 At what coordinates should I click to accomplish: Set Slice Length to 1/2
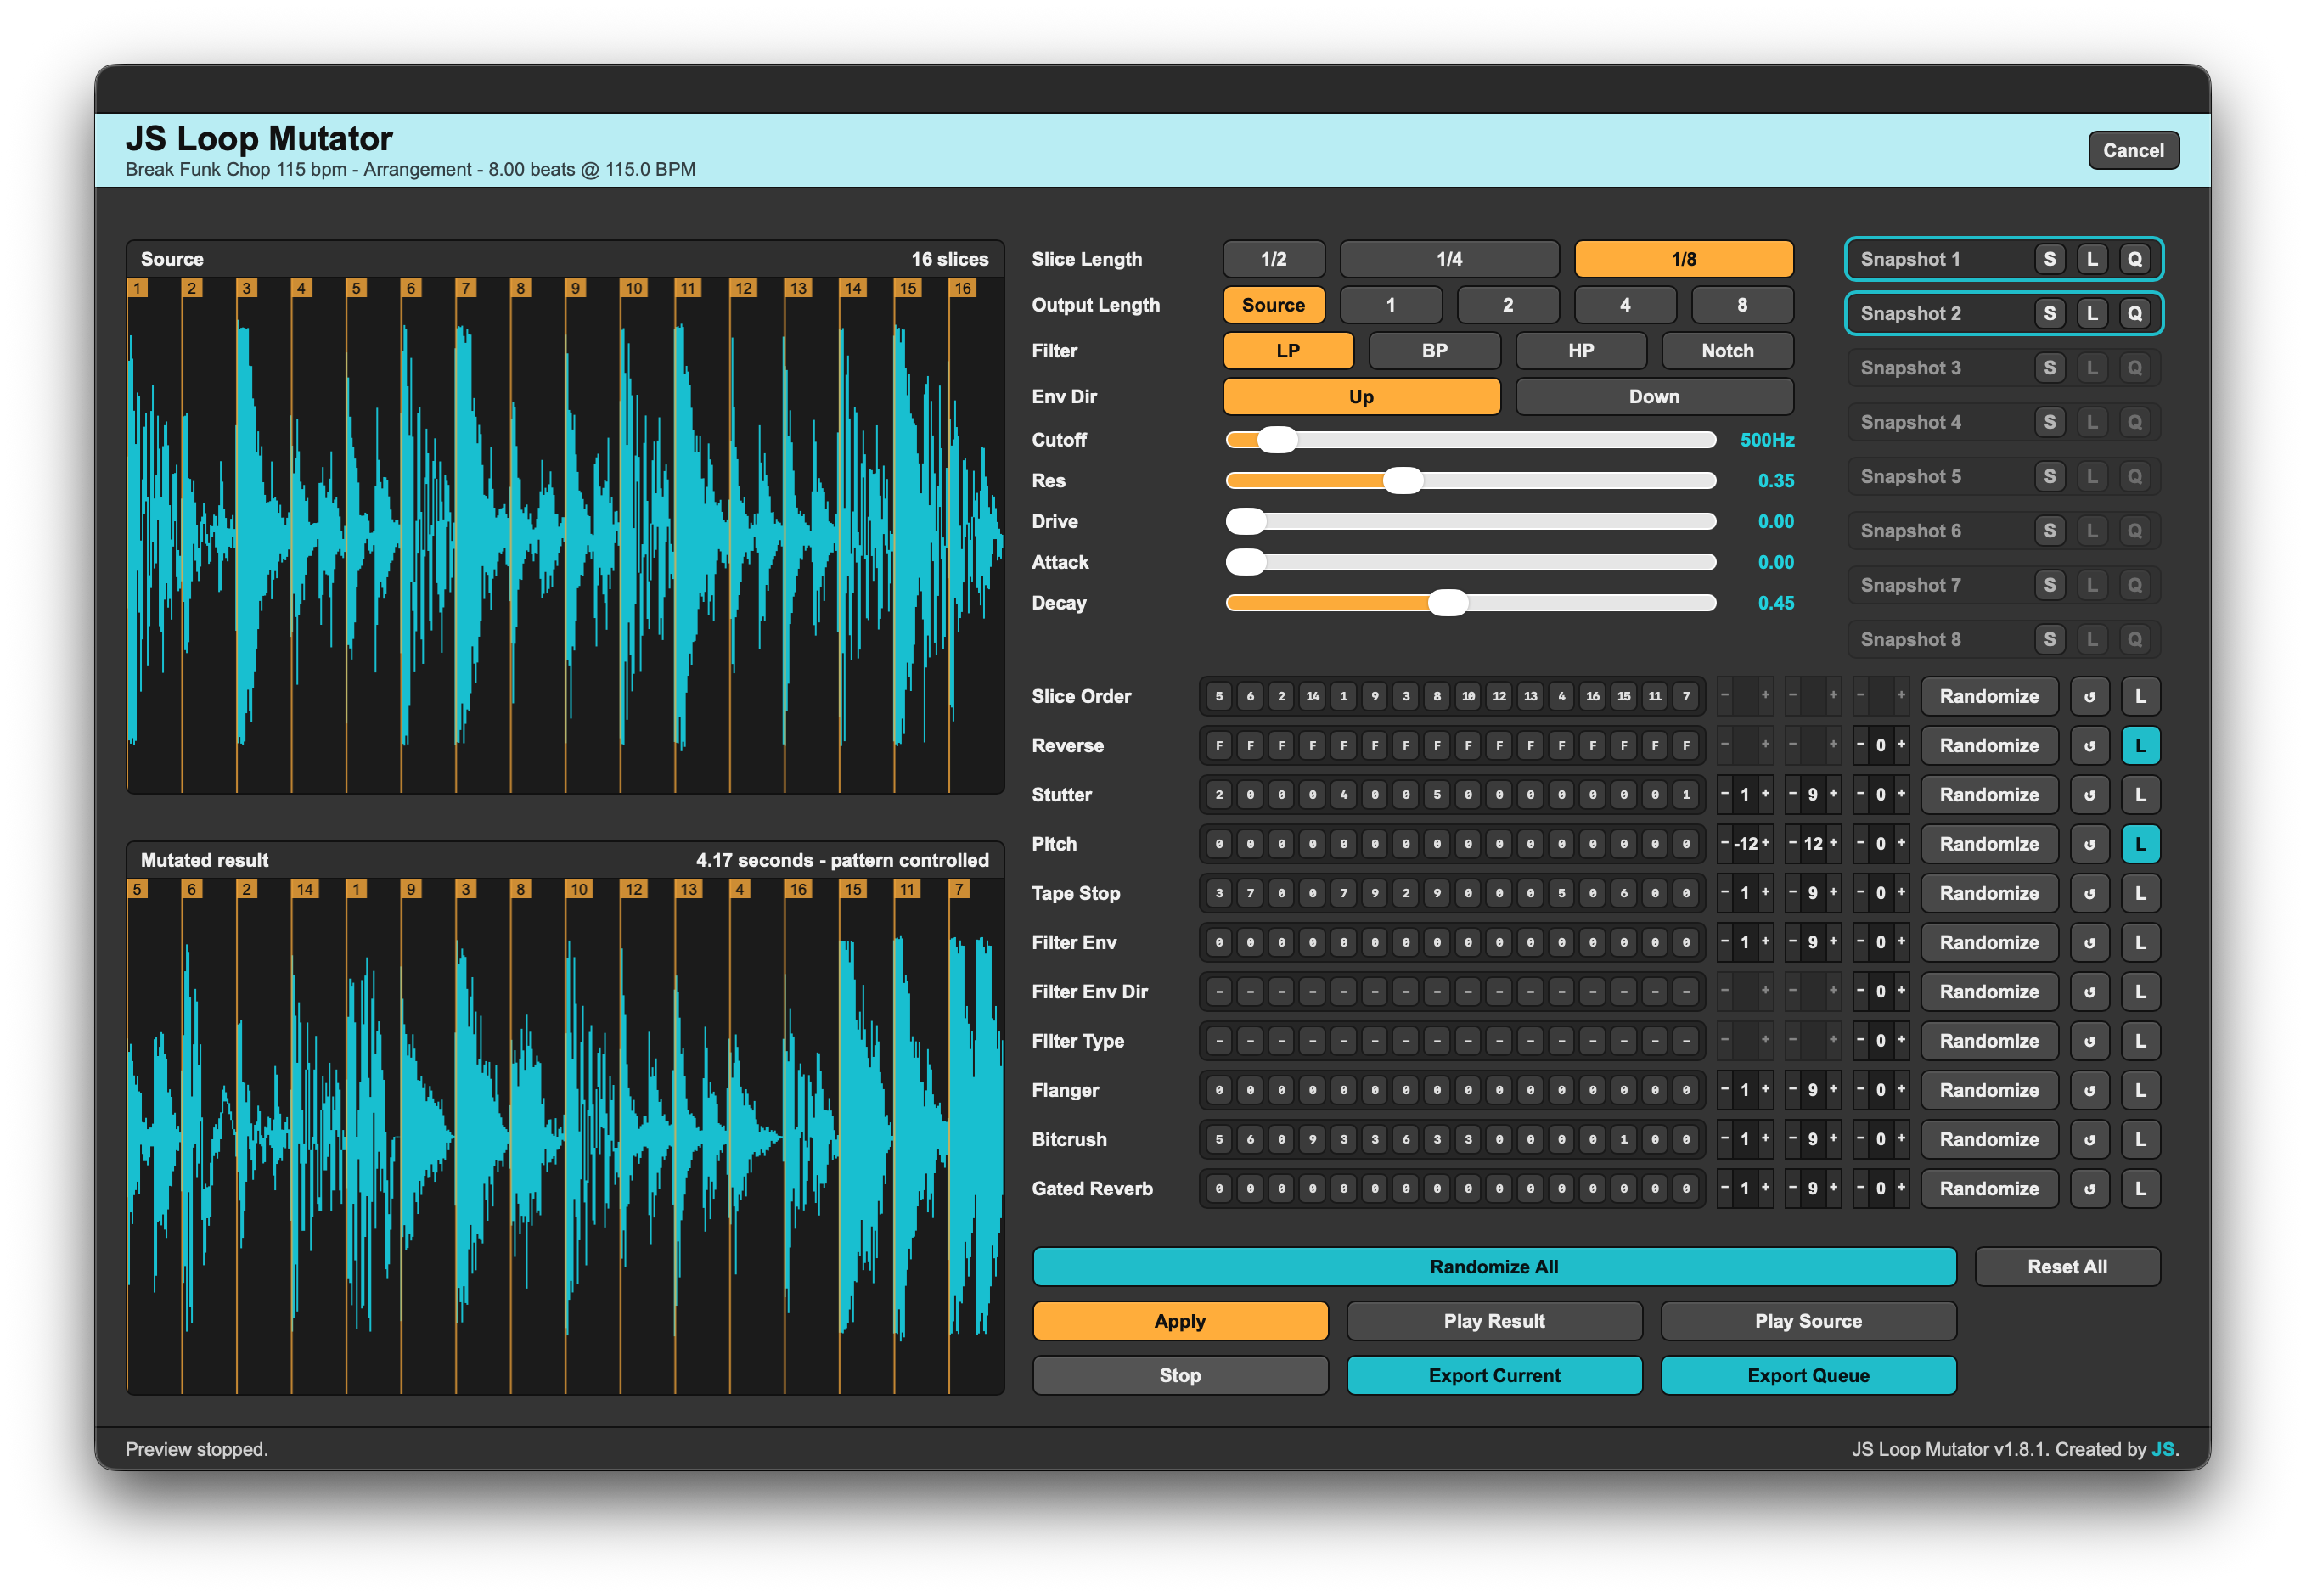click(x=1273, y=259)
